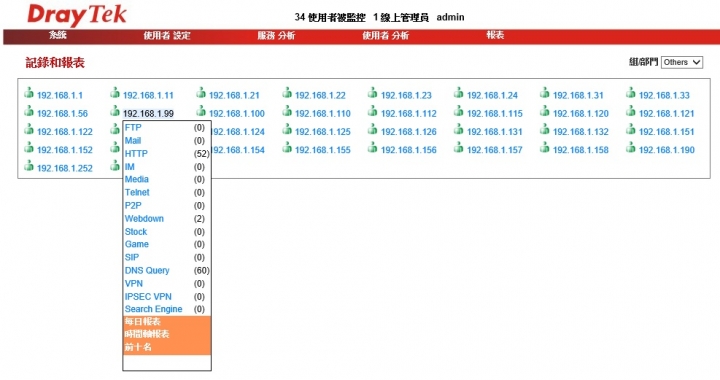
Task: Open host 192.168.1.158
Action: click(x=580, y=150)
